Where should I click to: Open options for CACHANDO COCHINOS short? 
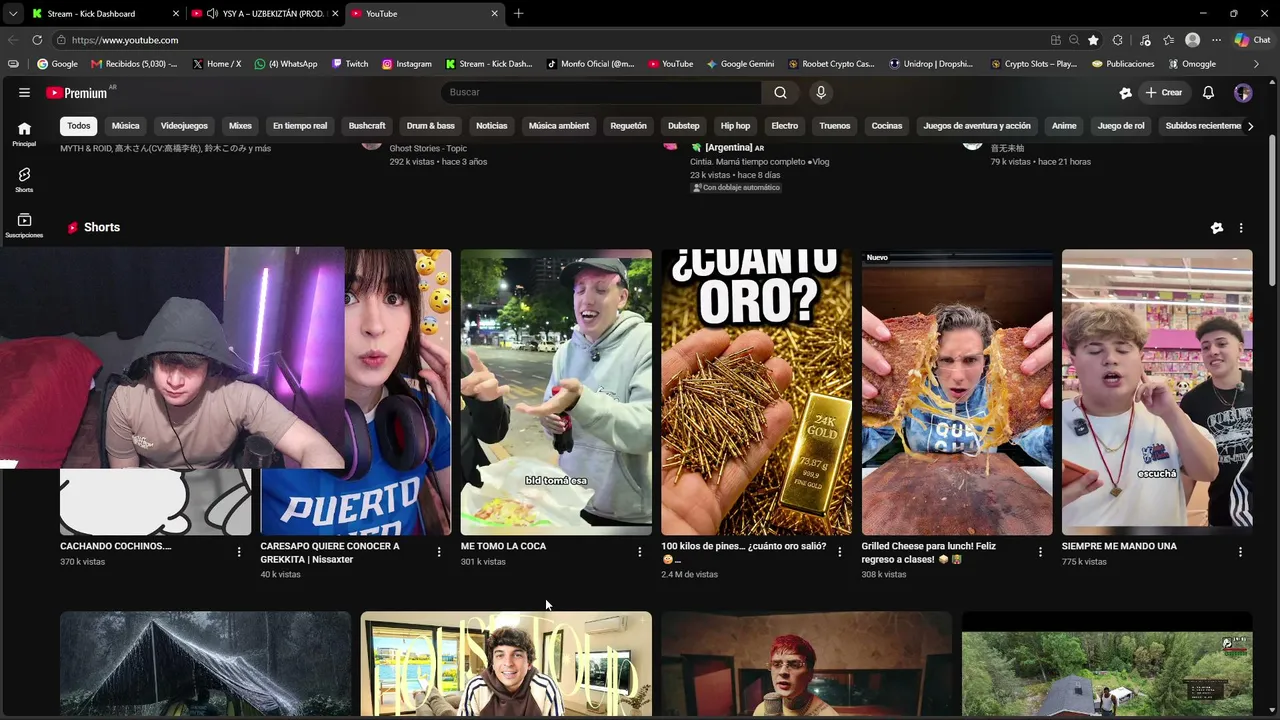click(x=239, y=551)
